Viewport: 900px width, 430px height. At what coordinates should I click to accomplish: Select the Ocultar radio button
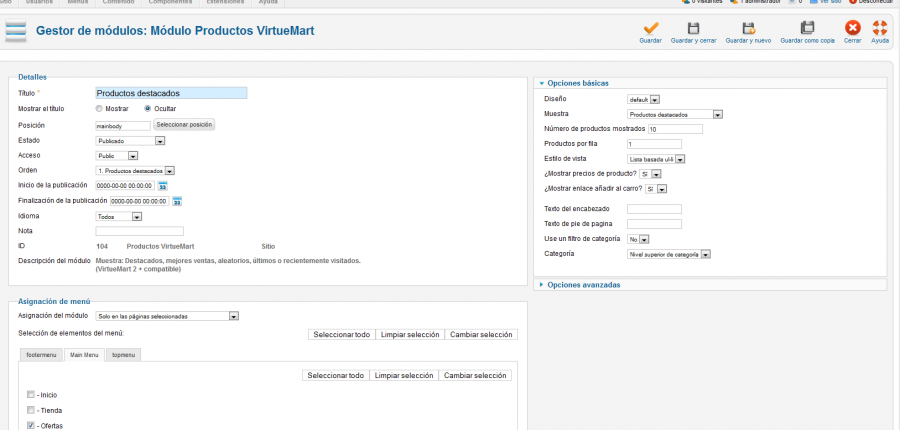click(x=148, y=109)
